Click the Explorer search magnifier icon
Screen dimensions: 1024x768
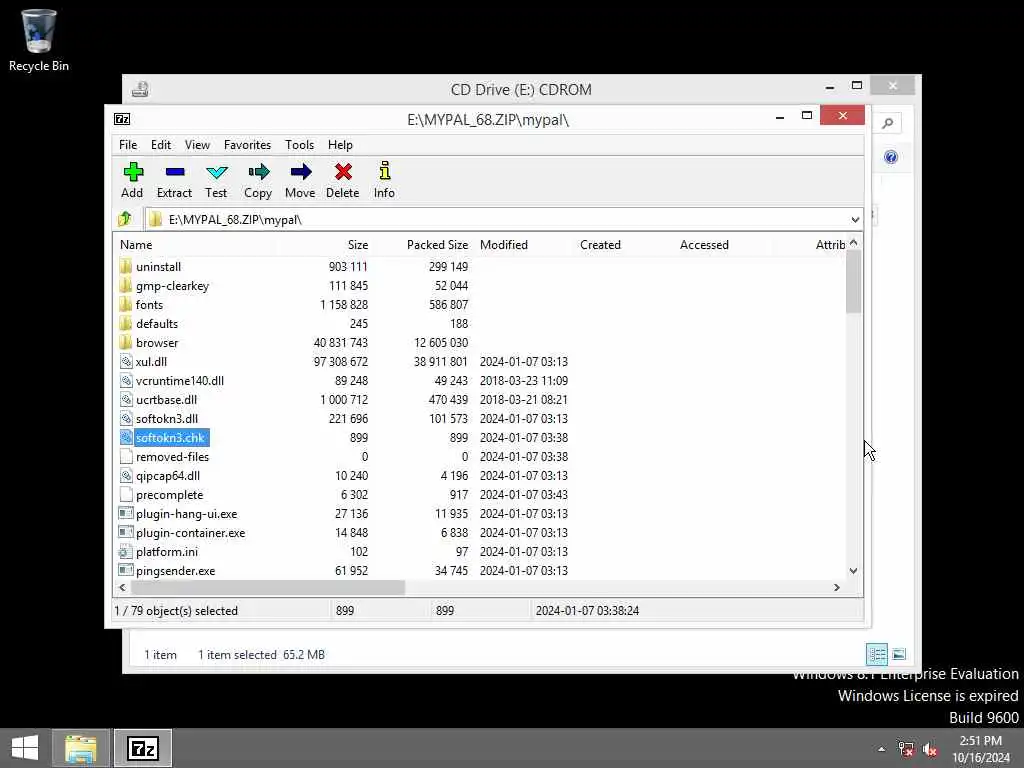(888, 123)
